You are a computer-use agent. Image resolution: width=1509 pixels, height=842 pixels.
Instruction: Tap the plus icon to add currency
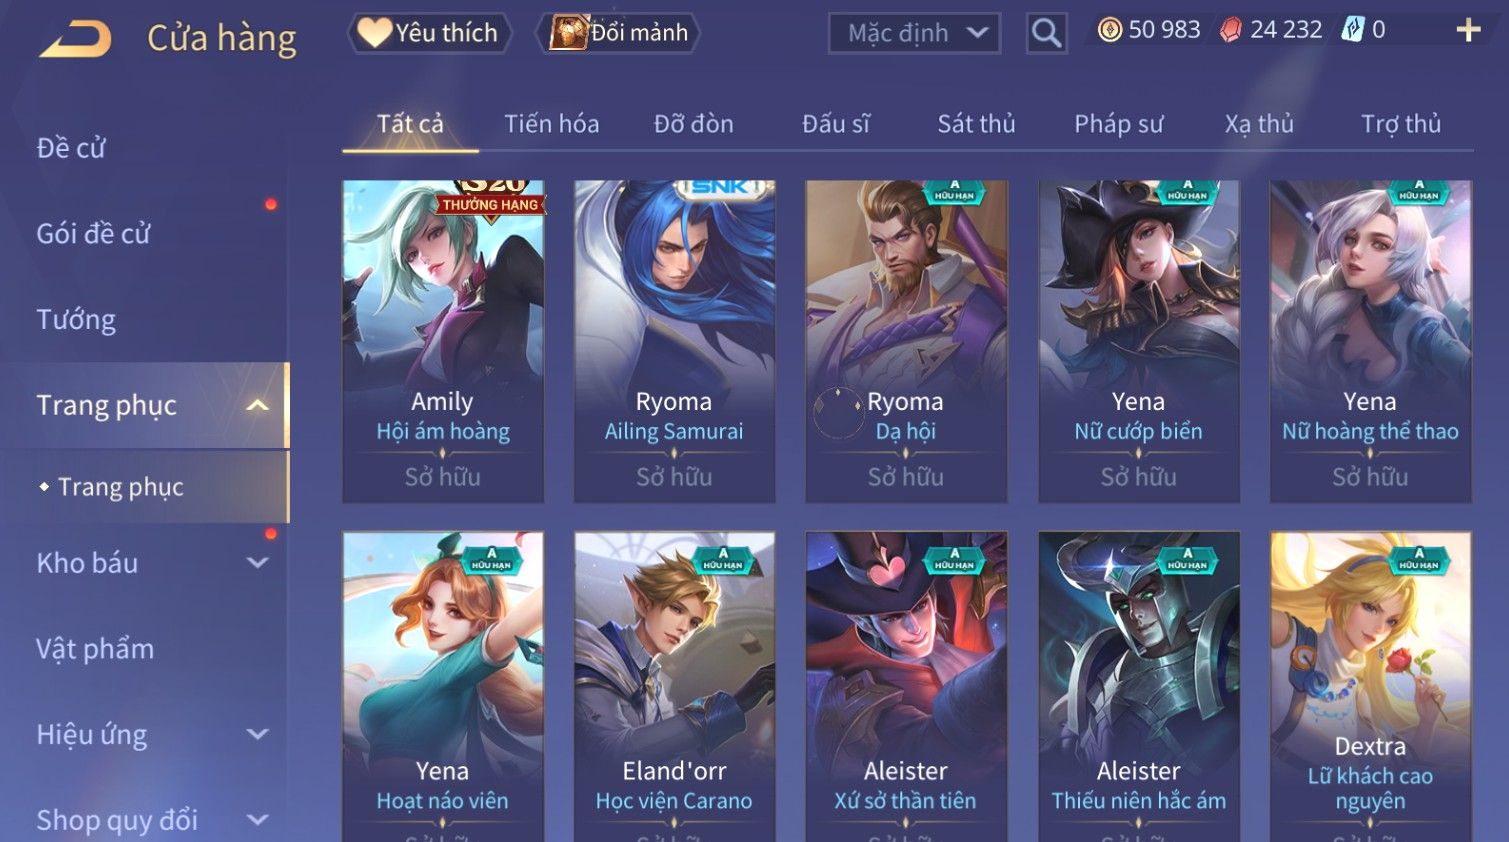[1468, 30]
